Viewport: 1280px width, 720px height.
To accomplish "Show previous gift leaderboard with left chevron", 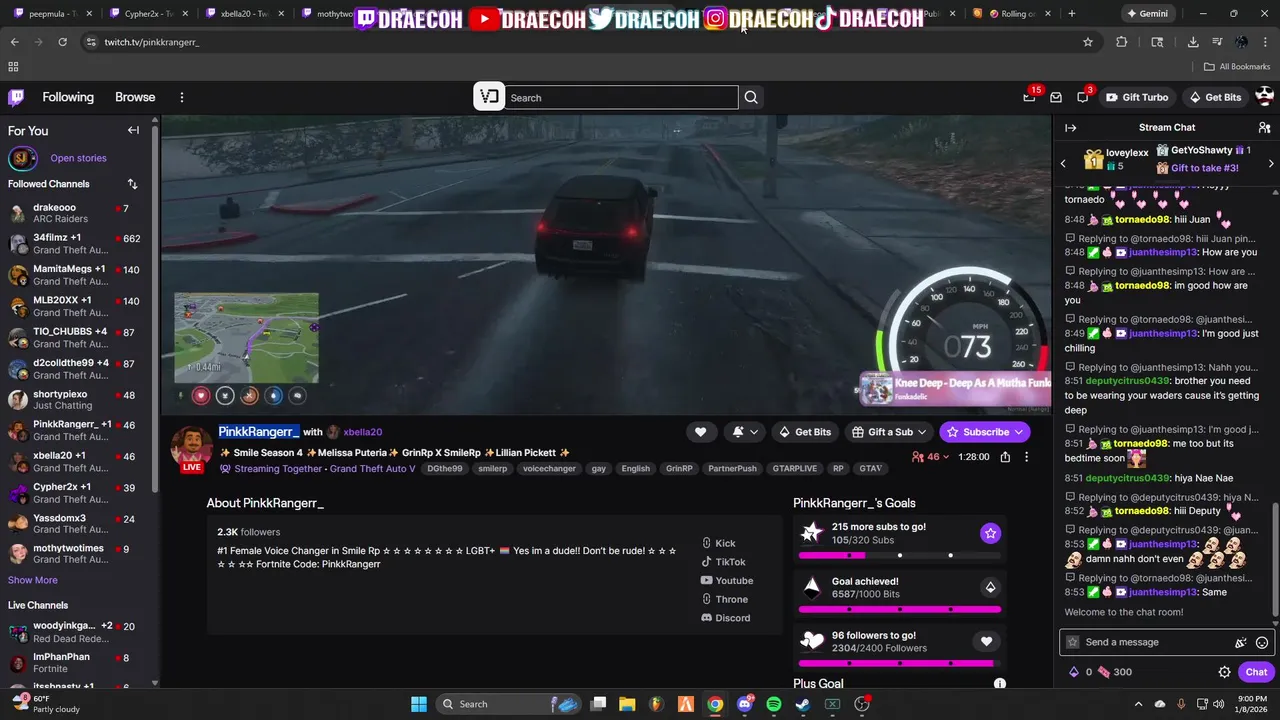I will (x=1063, y=163).
